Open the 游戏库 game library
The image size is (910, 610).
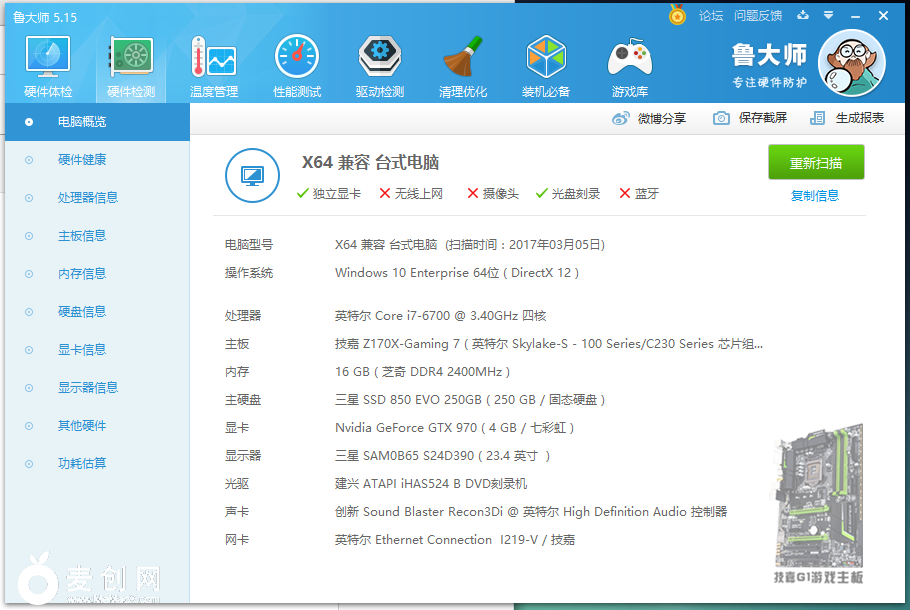click(628, 63)
